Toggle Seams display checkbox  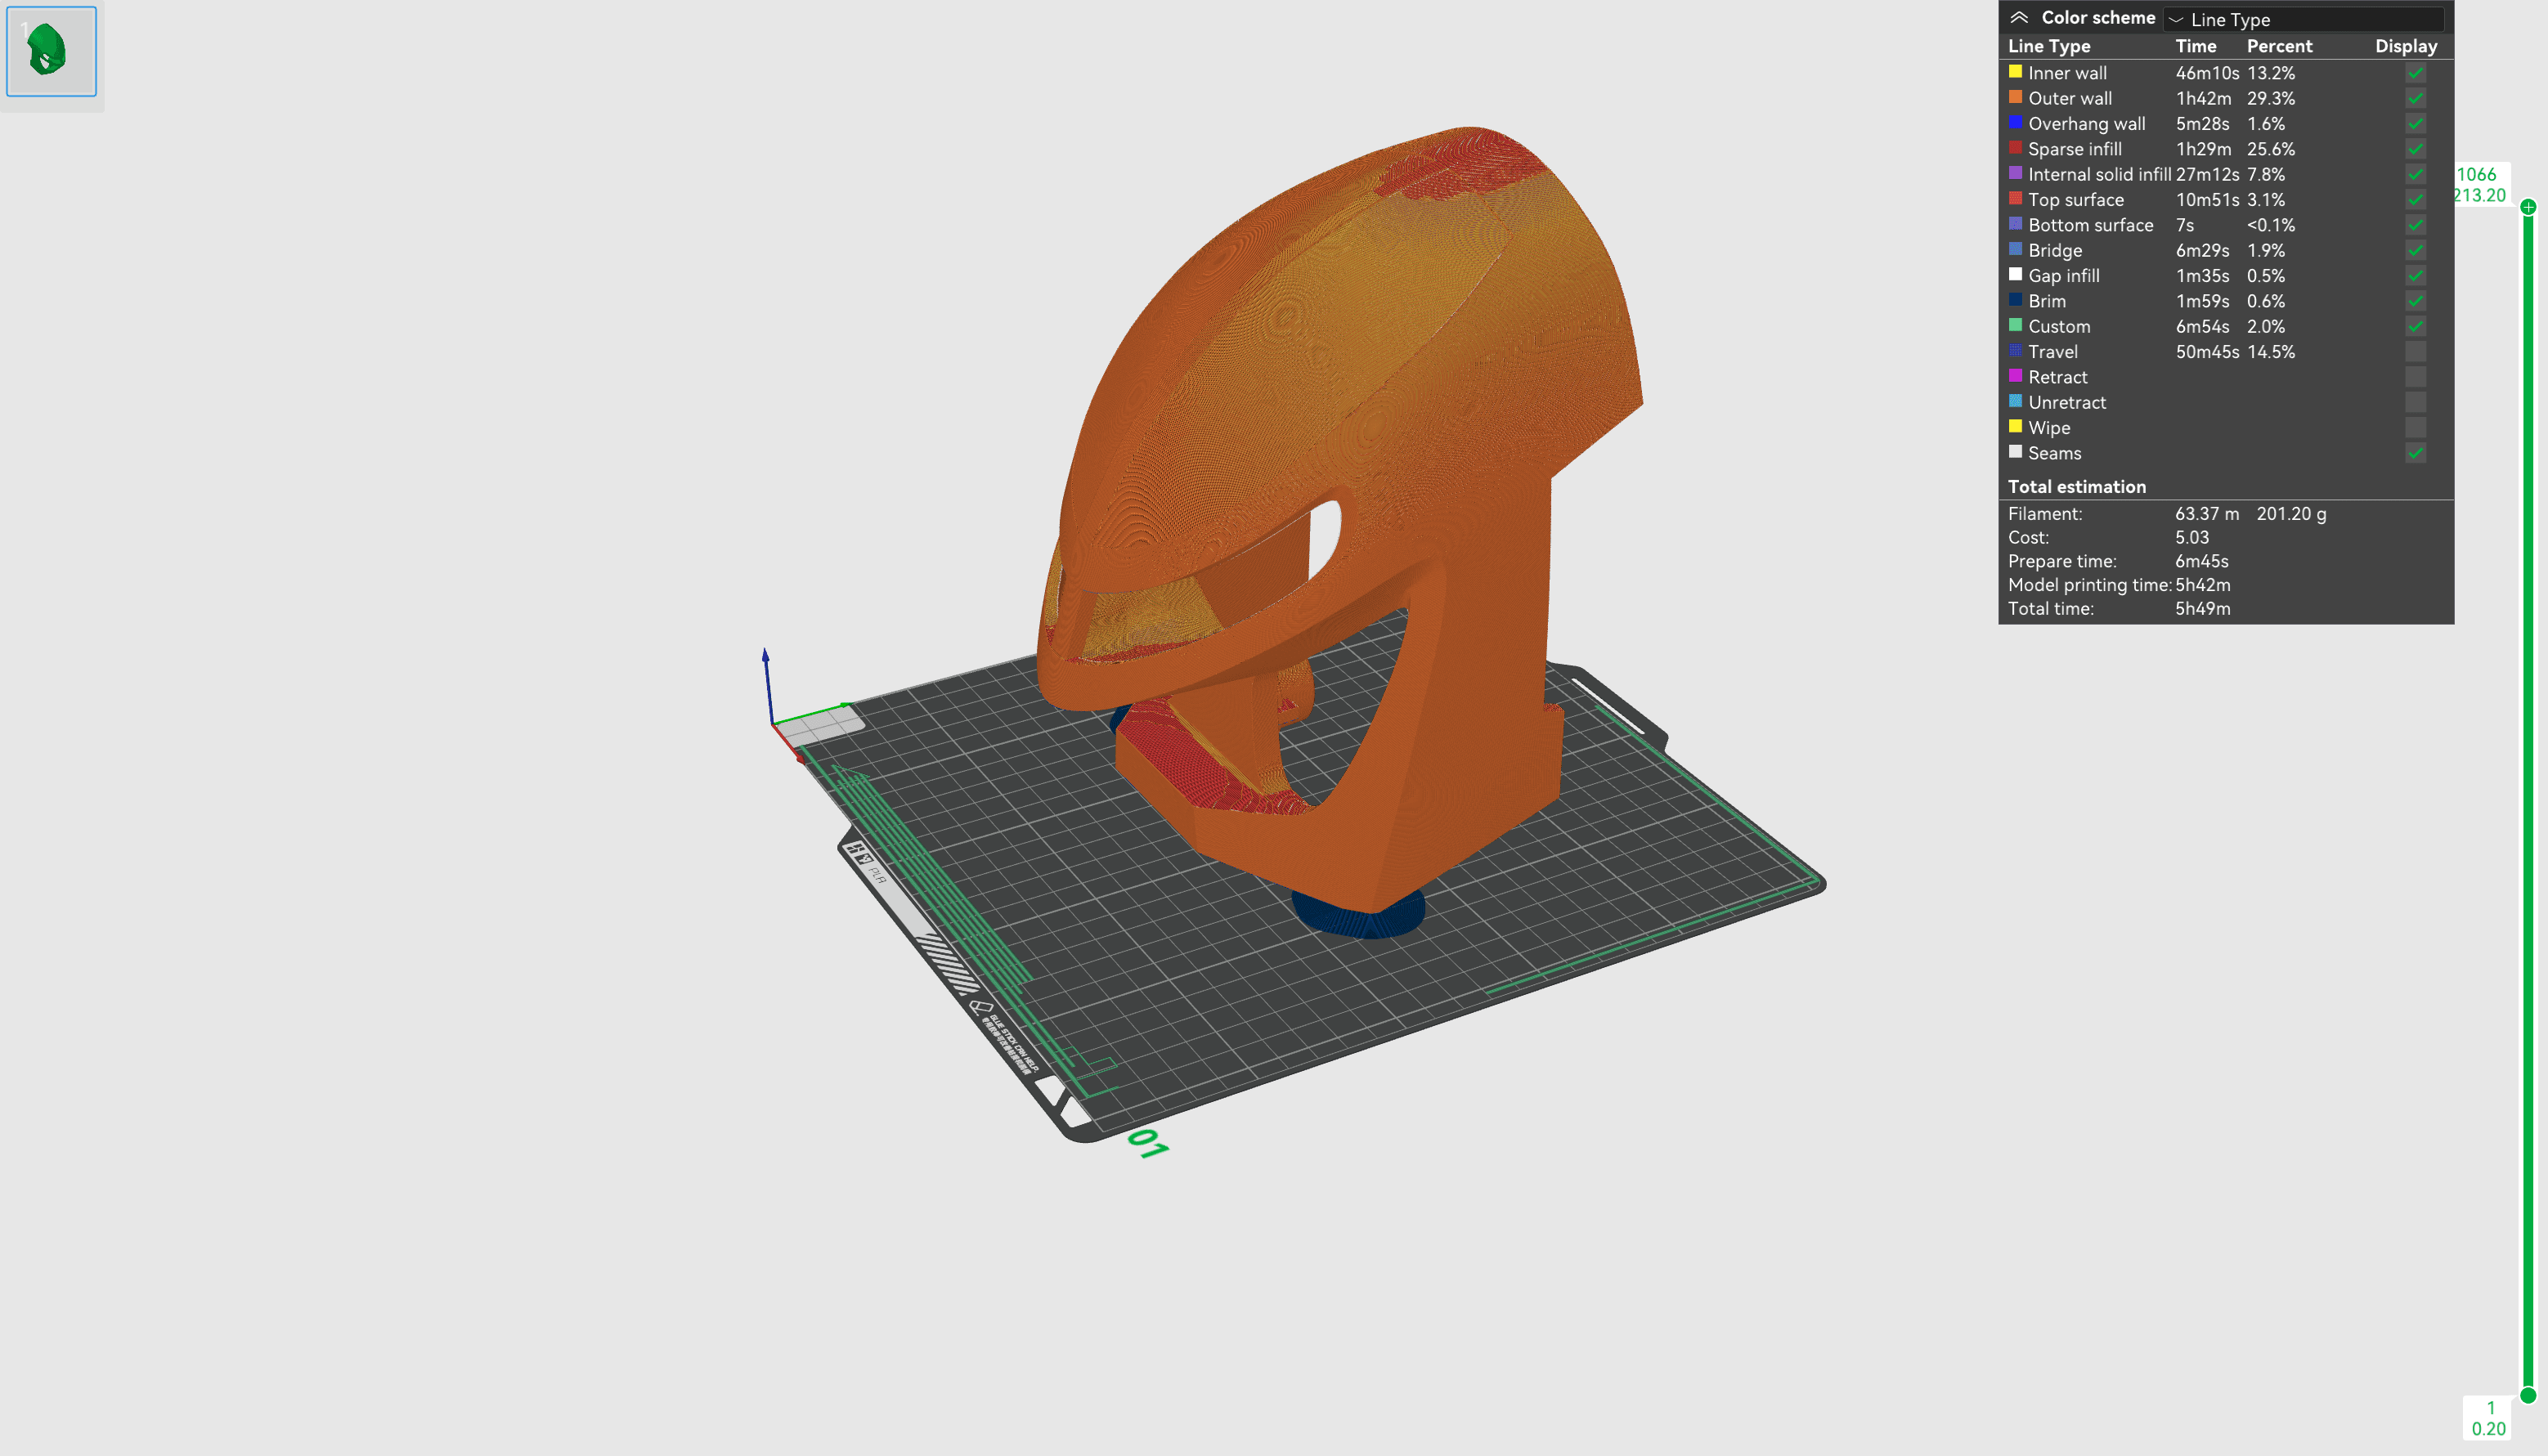click(2415, 453)
